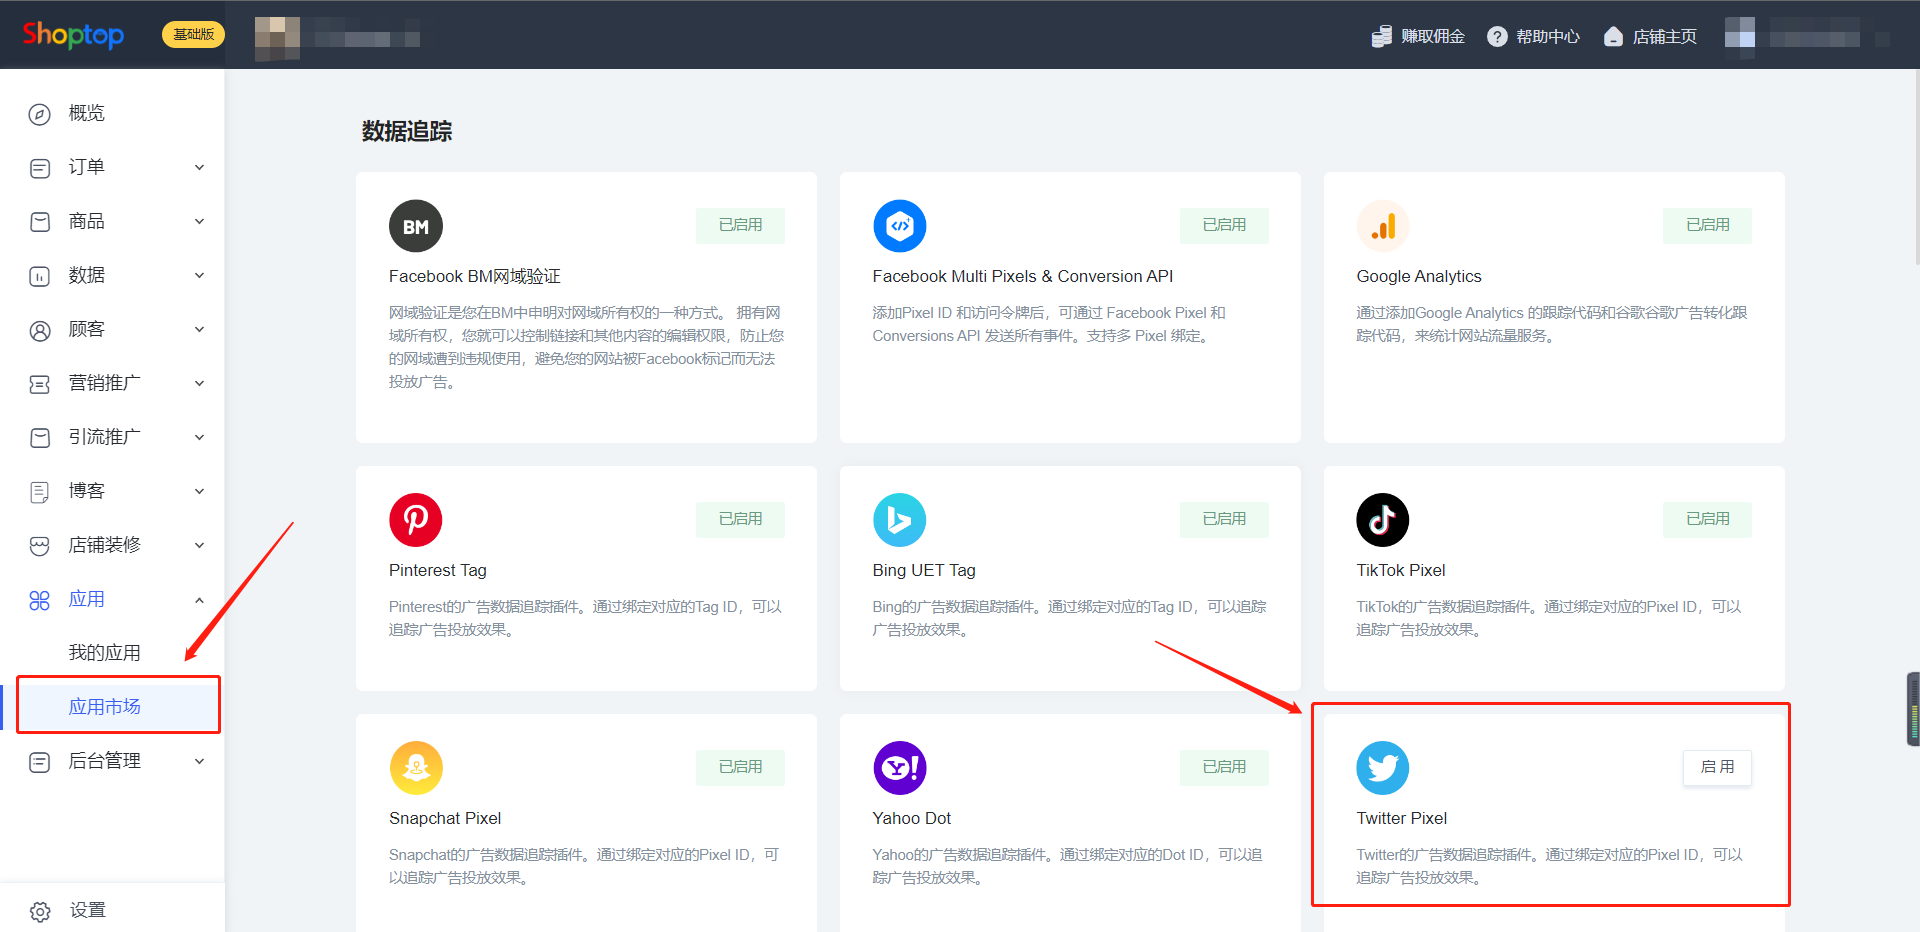Click the 数据追踪 section heading
This screenshot has height=932, width=1920.
click(x=407, y=132)
